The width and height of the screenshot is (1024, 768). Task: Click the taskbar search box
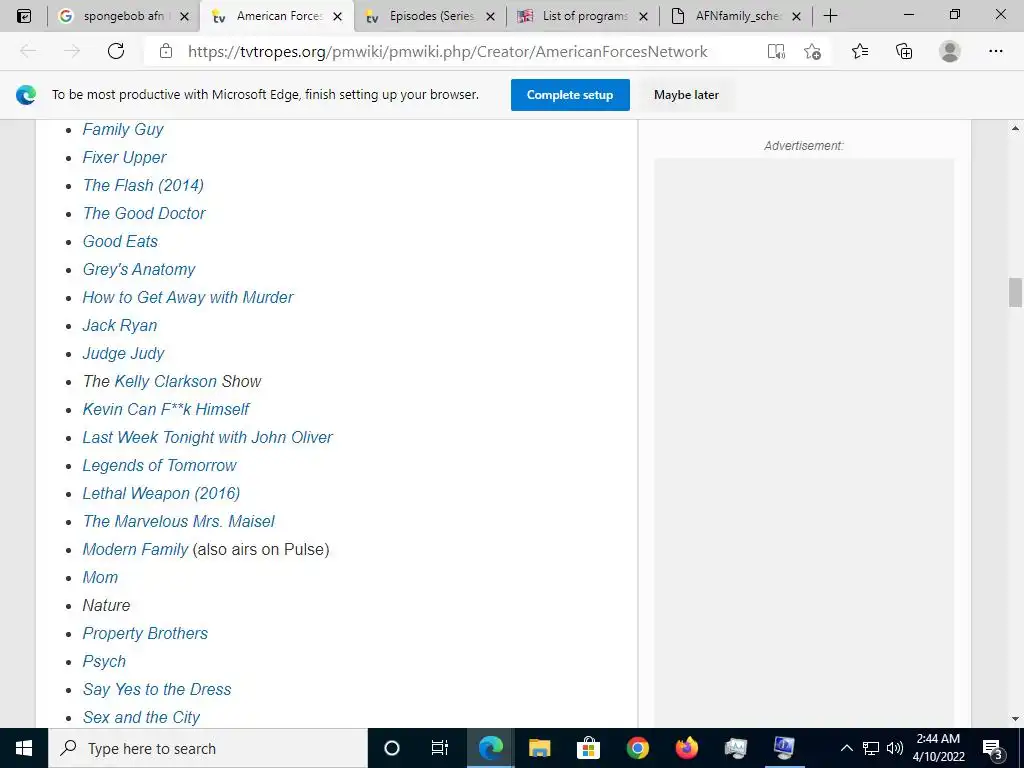click(x=208, y=748)
